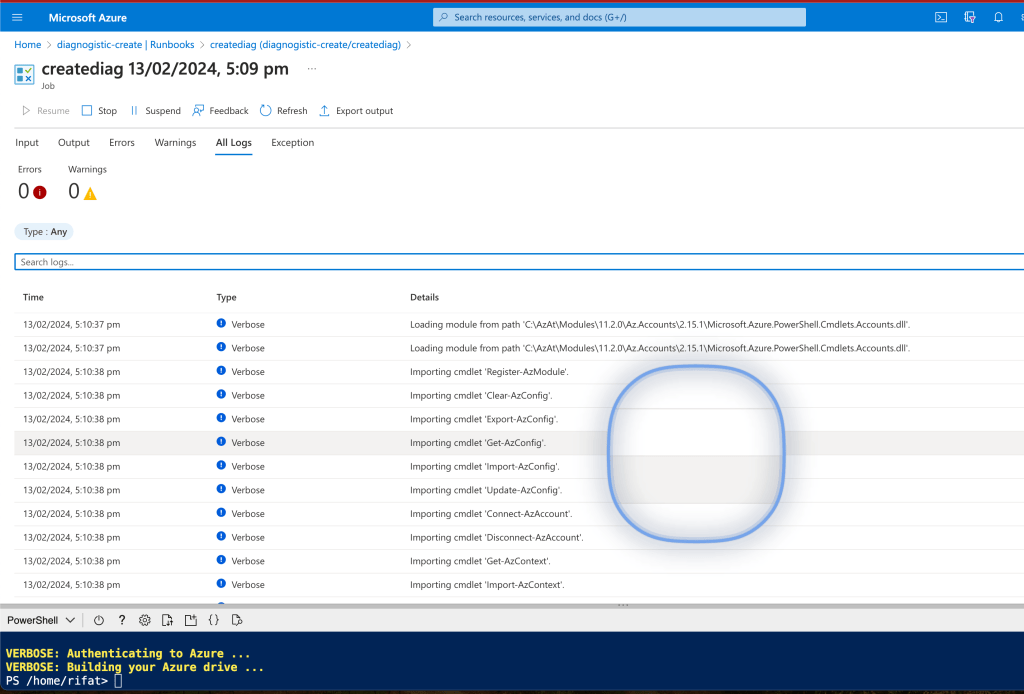The height and width of the screenshot is (694, 1024).
Task: Click Verbose info icon in Get-AzConfig row
Action: pos(221,442)
